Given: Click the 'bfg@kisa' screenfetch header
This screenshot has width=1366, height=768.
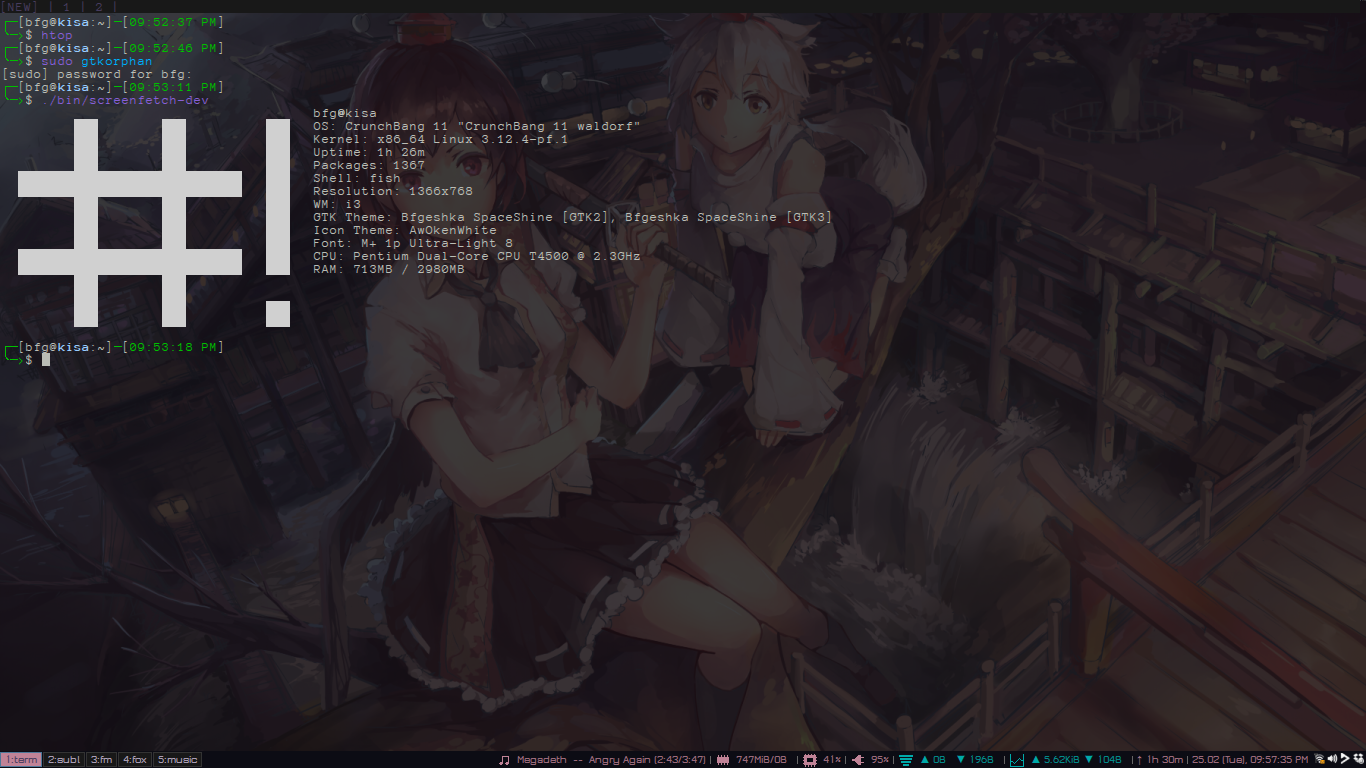Looking at the screenshot, I should pos(345,113).
